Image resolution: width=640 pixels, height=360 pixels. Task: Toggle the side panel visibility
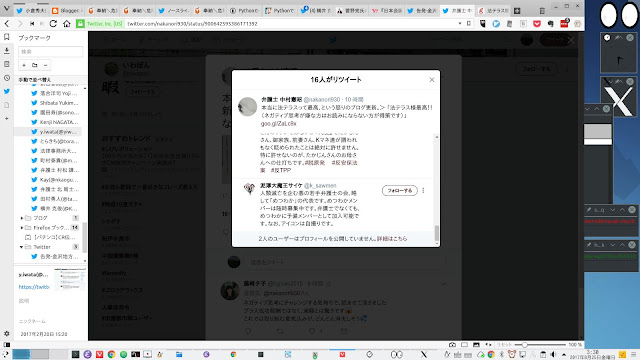coord(7,345)
